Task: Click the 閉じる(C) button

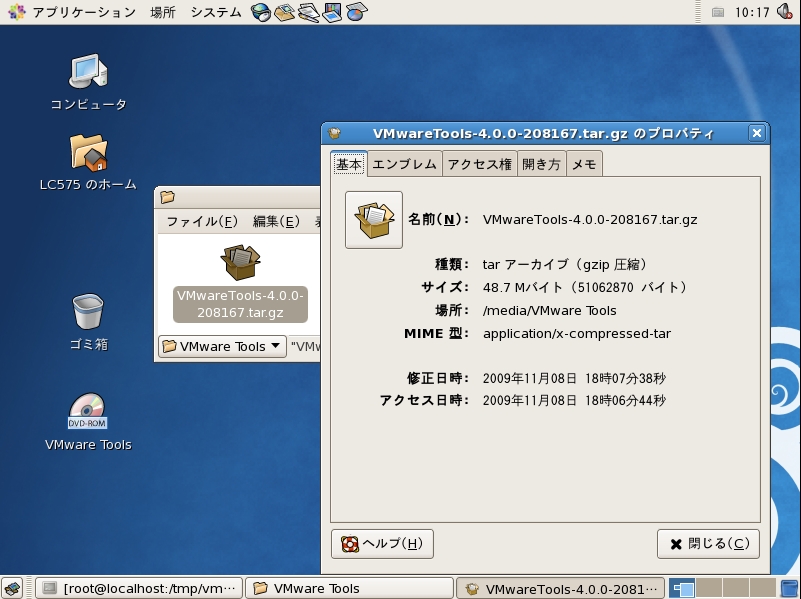Action: (708, 544)
